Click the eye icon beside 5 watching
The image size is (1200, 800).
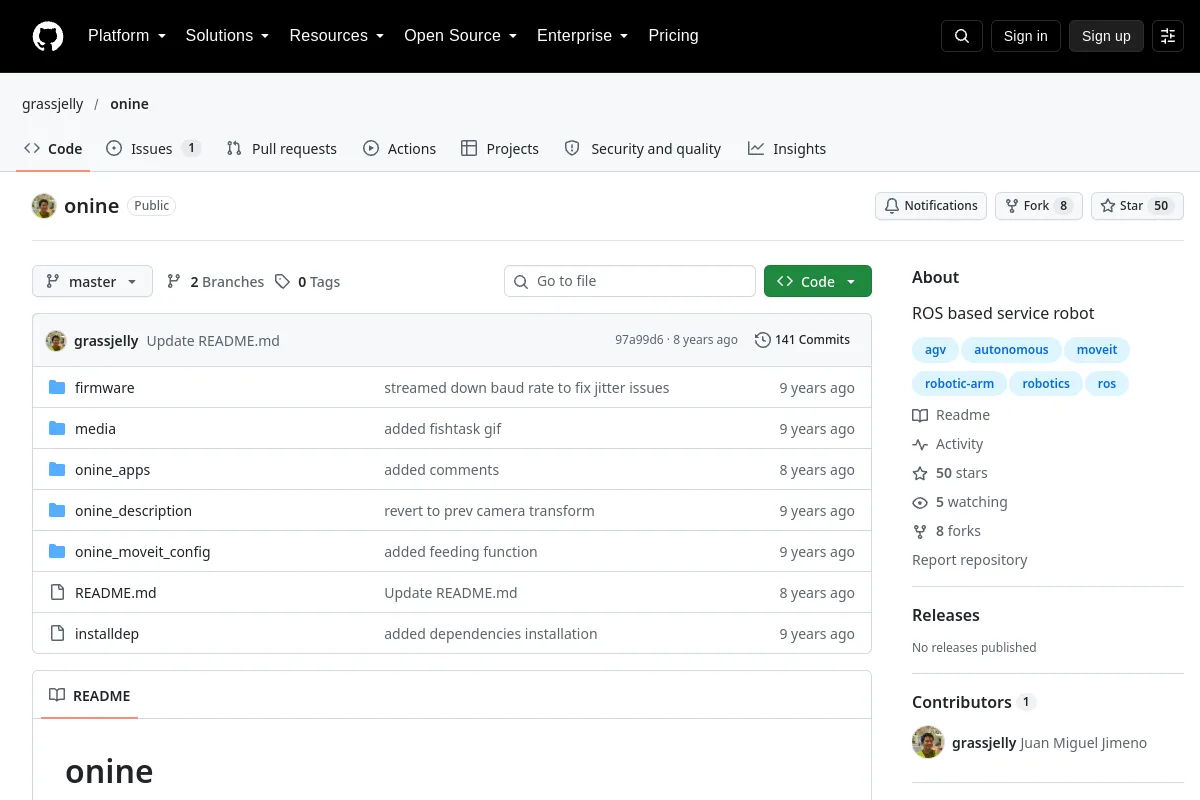pyautogui.click(x=920, y=502)
